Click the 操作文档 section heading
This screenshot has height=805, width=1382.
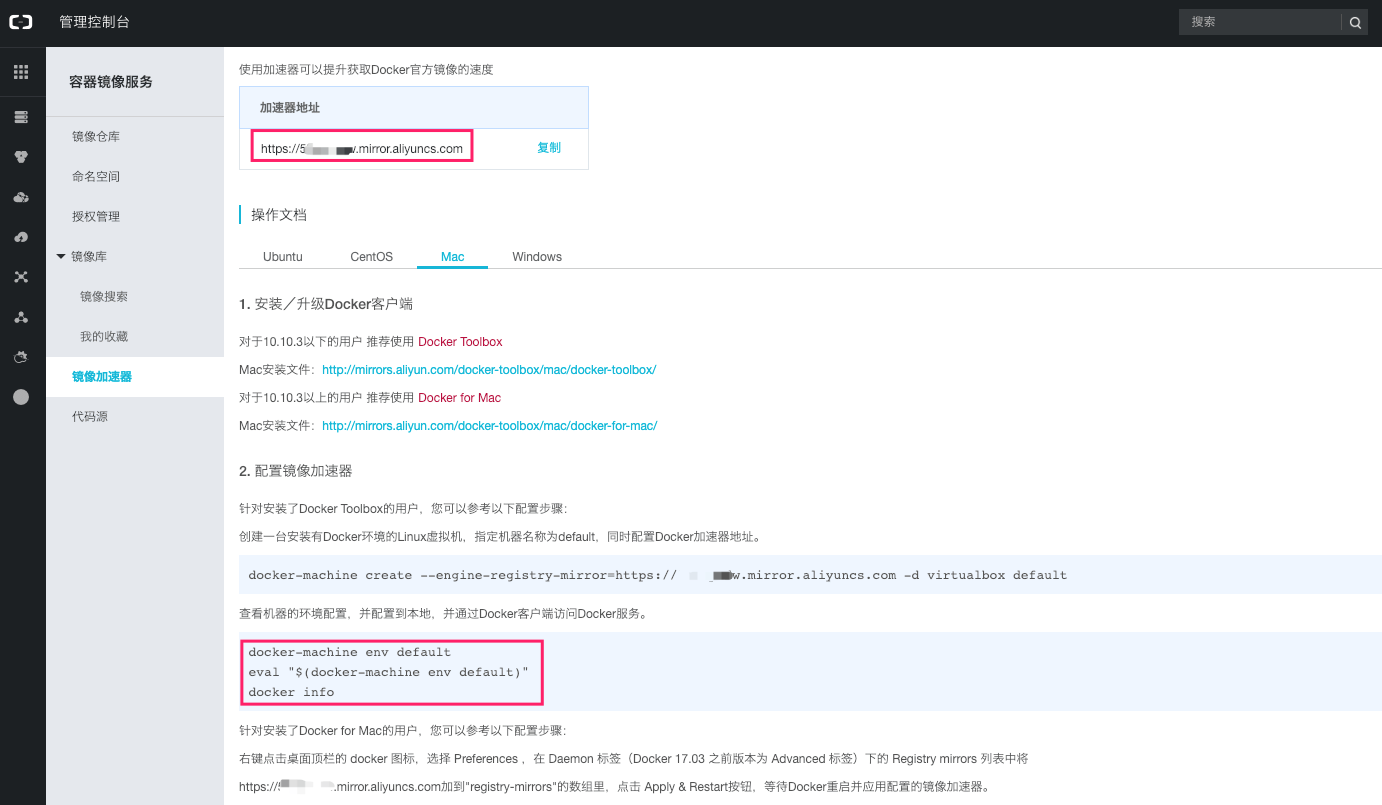click(279, 215)
